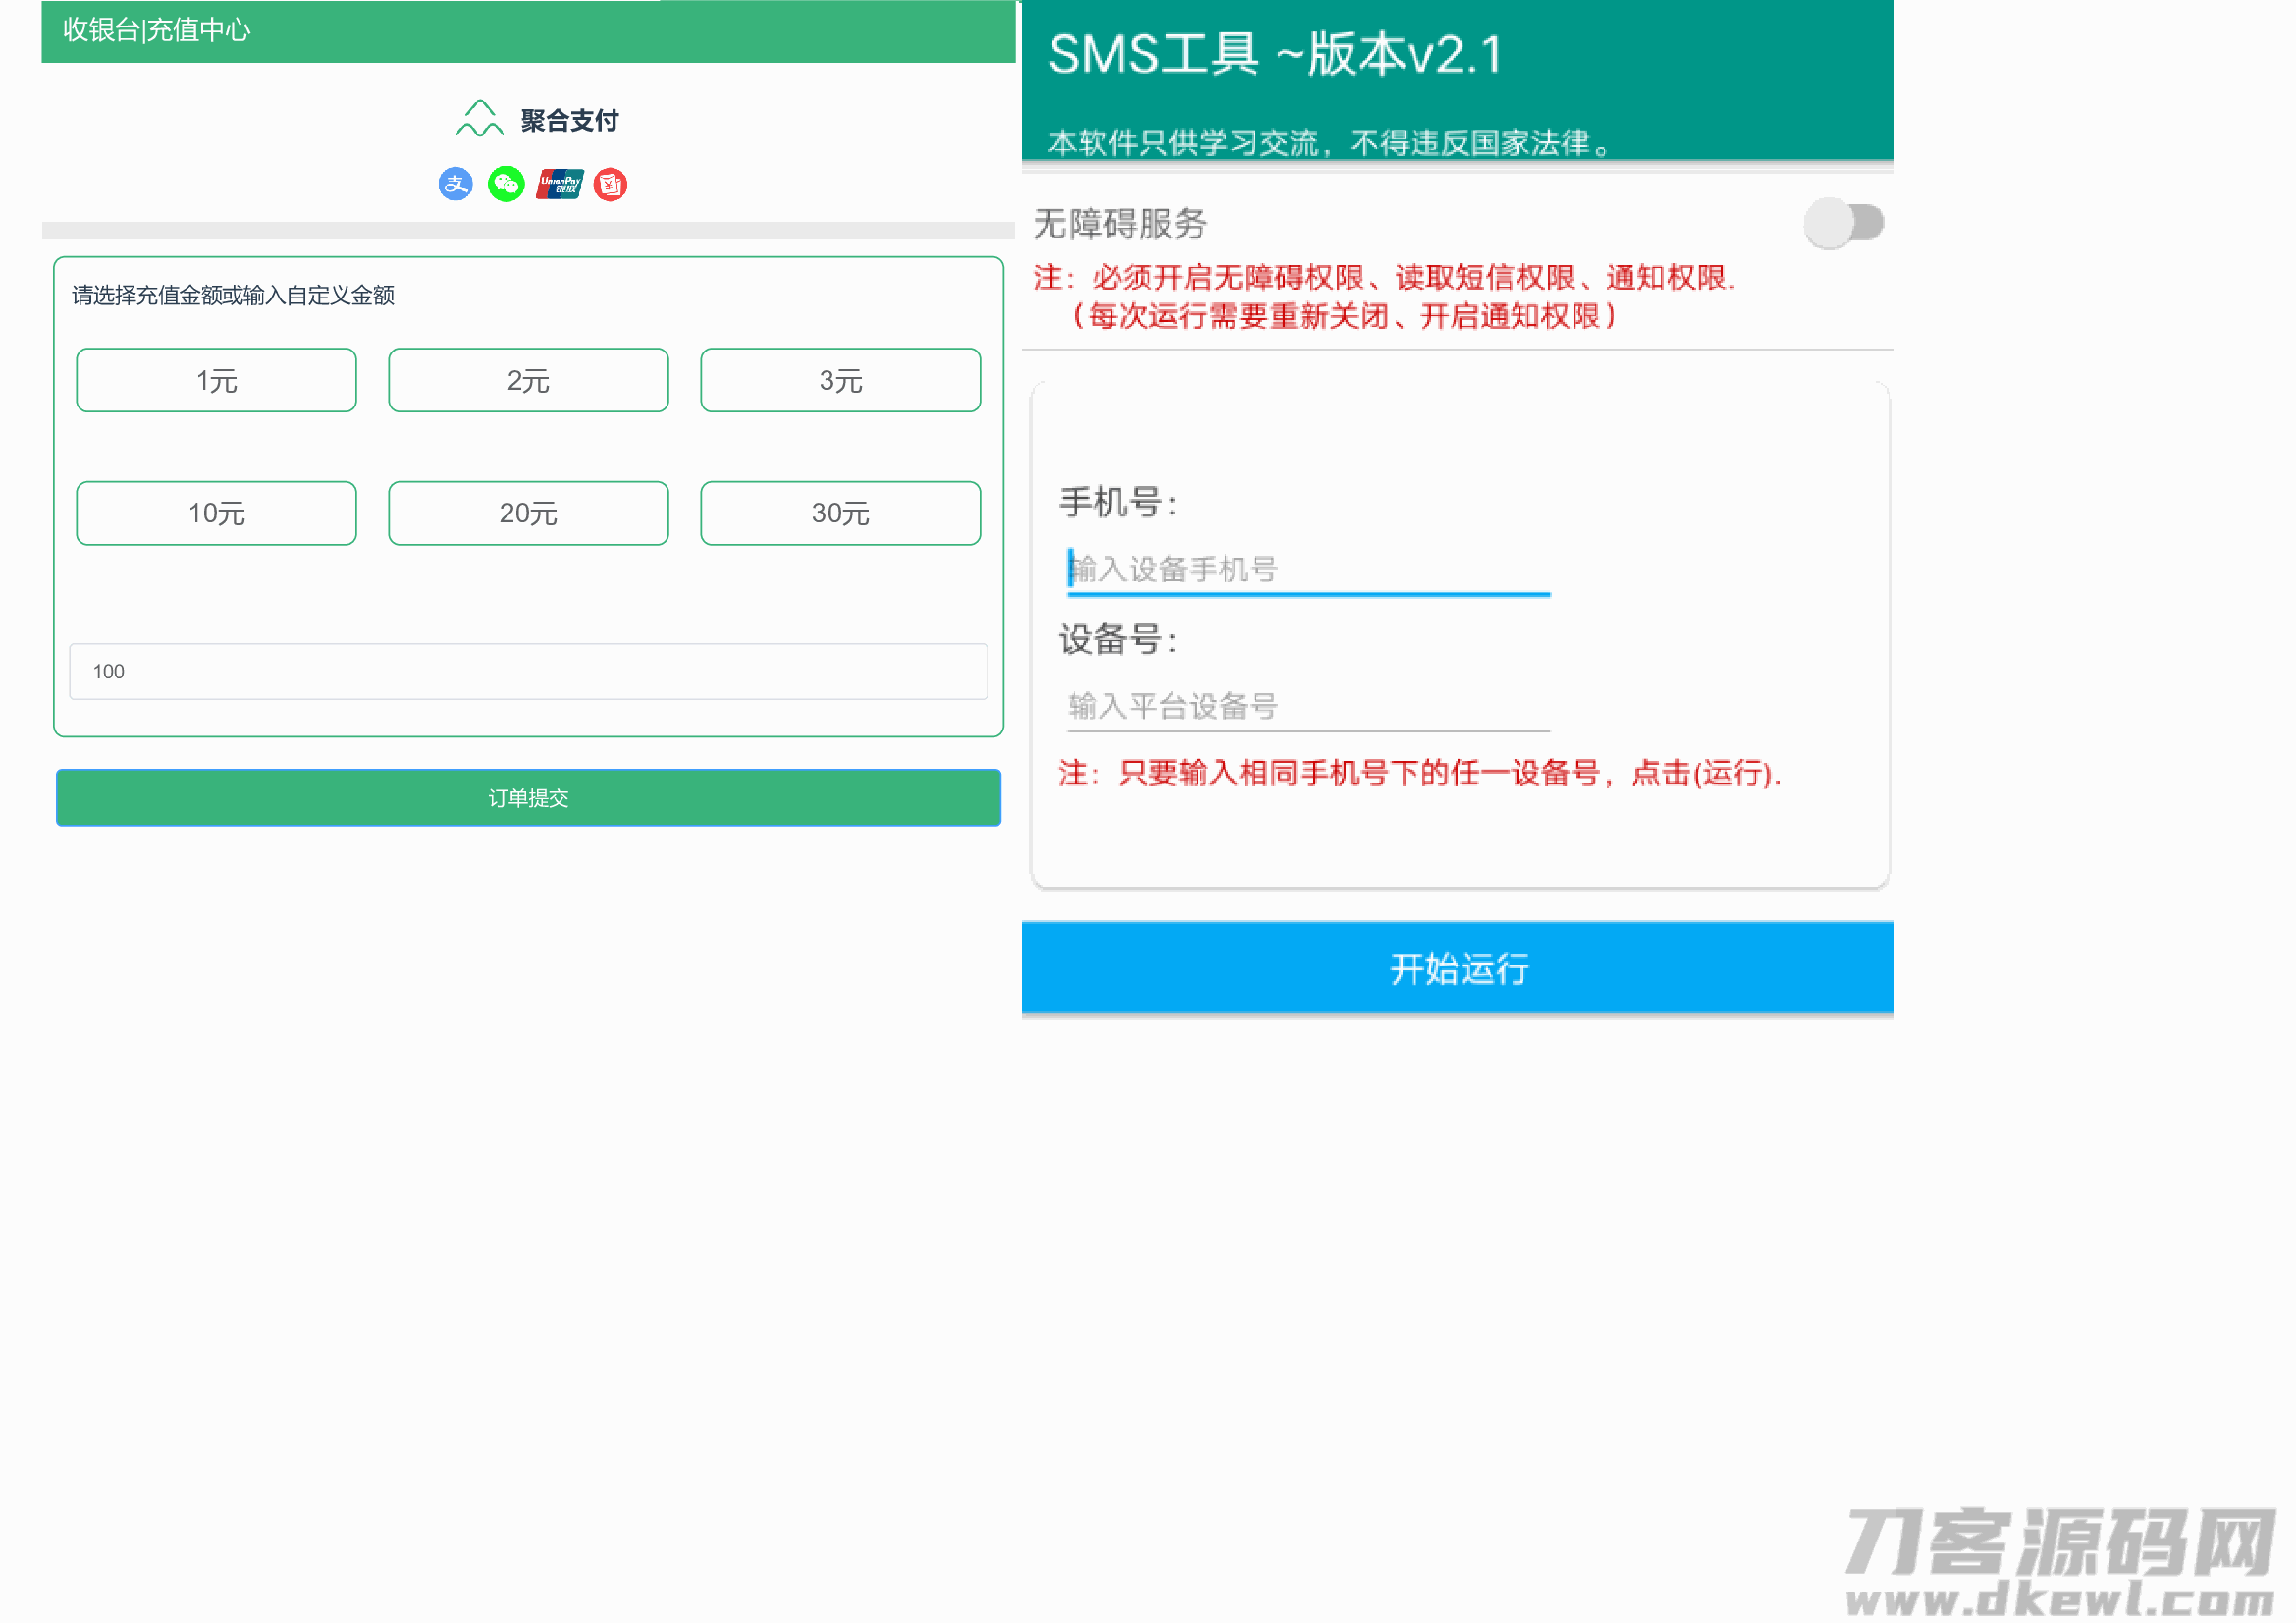This screenshot has height=1623, width=2296.
Task: Select the 1元 recharge amount
Action: click(216, 380)
